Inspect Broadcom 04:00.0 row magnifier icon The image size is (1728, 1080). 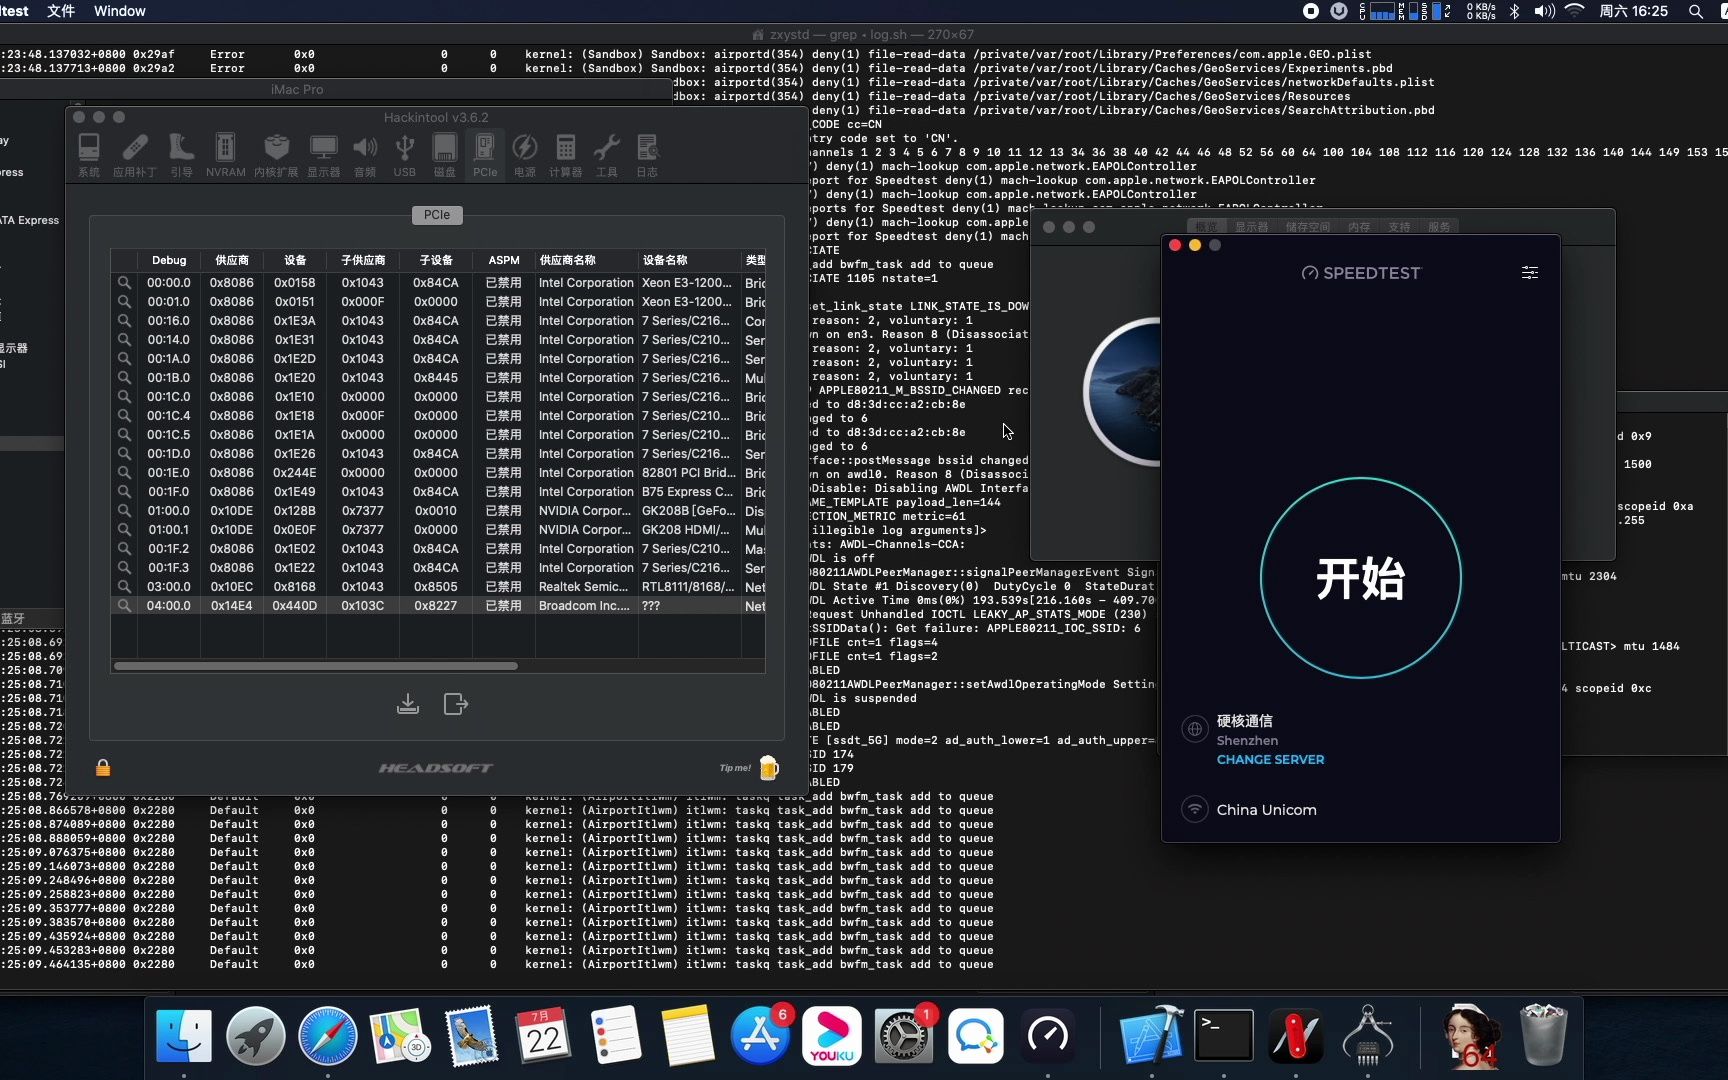pos(124,606)
